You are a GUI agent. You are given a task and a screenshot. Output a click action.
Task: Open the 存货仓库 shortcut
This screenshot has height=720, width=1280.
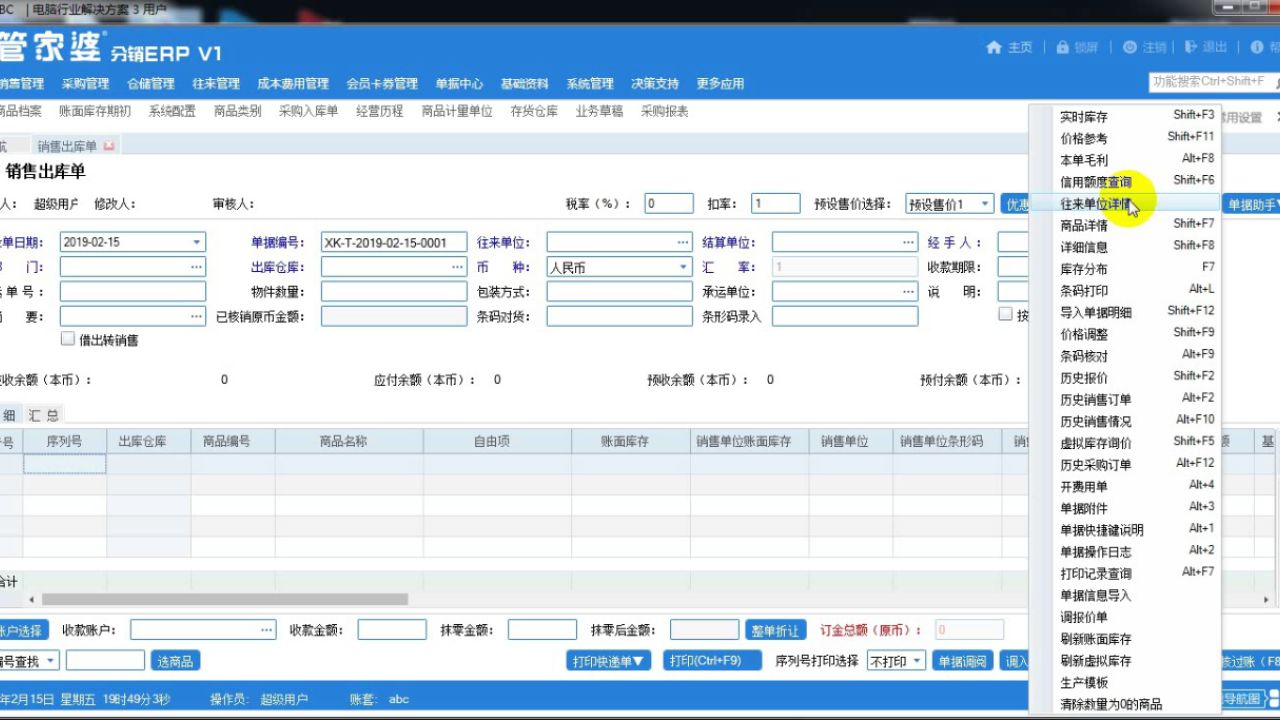[x=534, y=112]
